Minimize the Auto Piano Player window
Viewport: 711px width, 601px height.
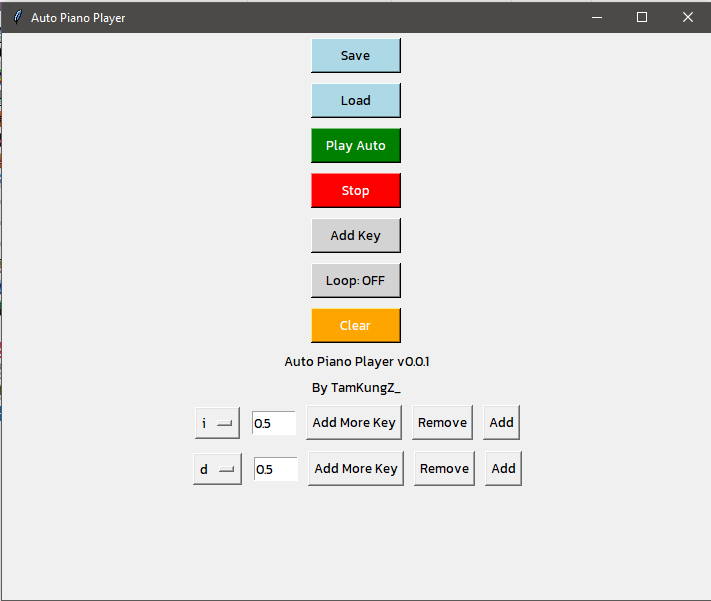click(597, 17)
